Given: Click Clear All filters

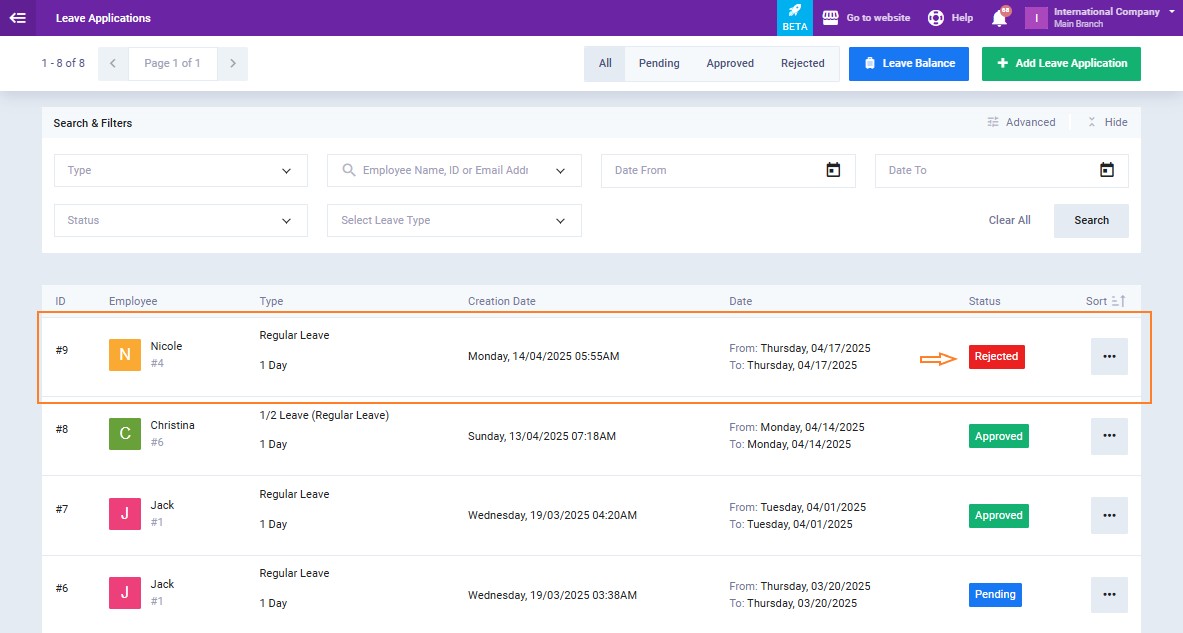Looking at the screenshot, I should click(1009, 220).
